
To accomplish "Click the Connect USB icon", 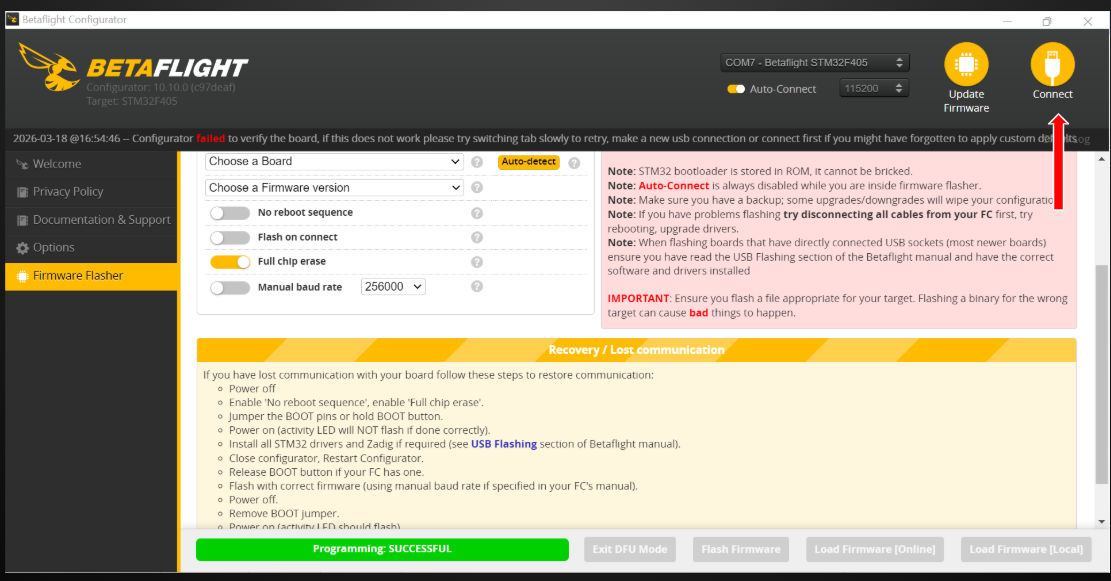I will pos(1052,64).
